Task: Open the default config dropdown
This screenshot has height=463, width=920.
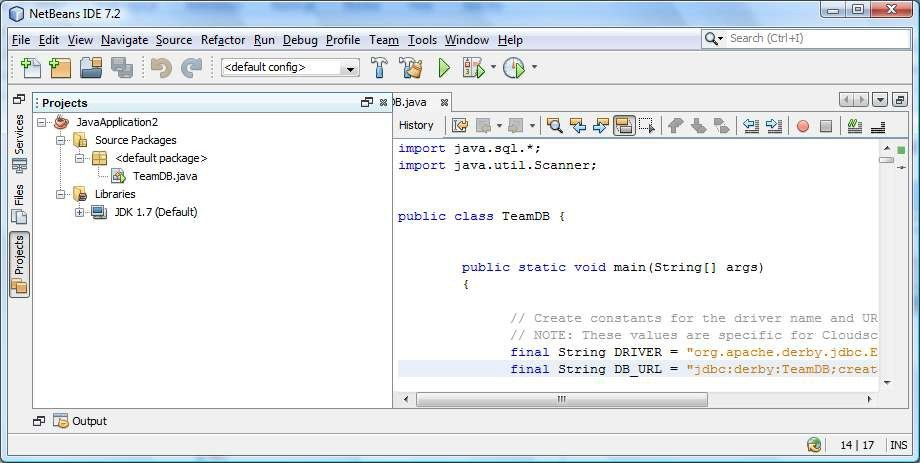Action: 290,68
